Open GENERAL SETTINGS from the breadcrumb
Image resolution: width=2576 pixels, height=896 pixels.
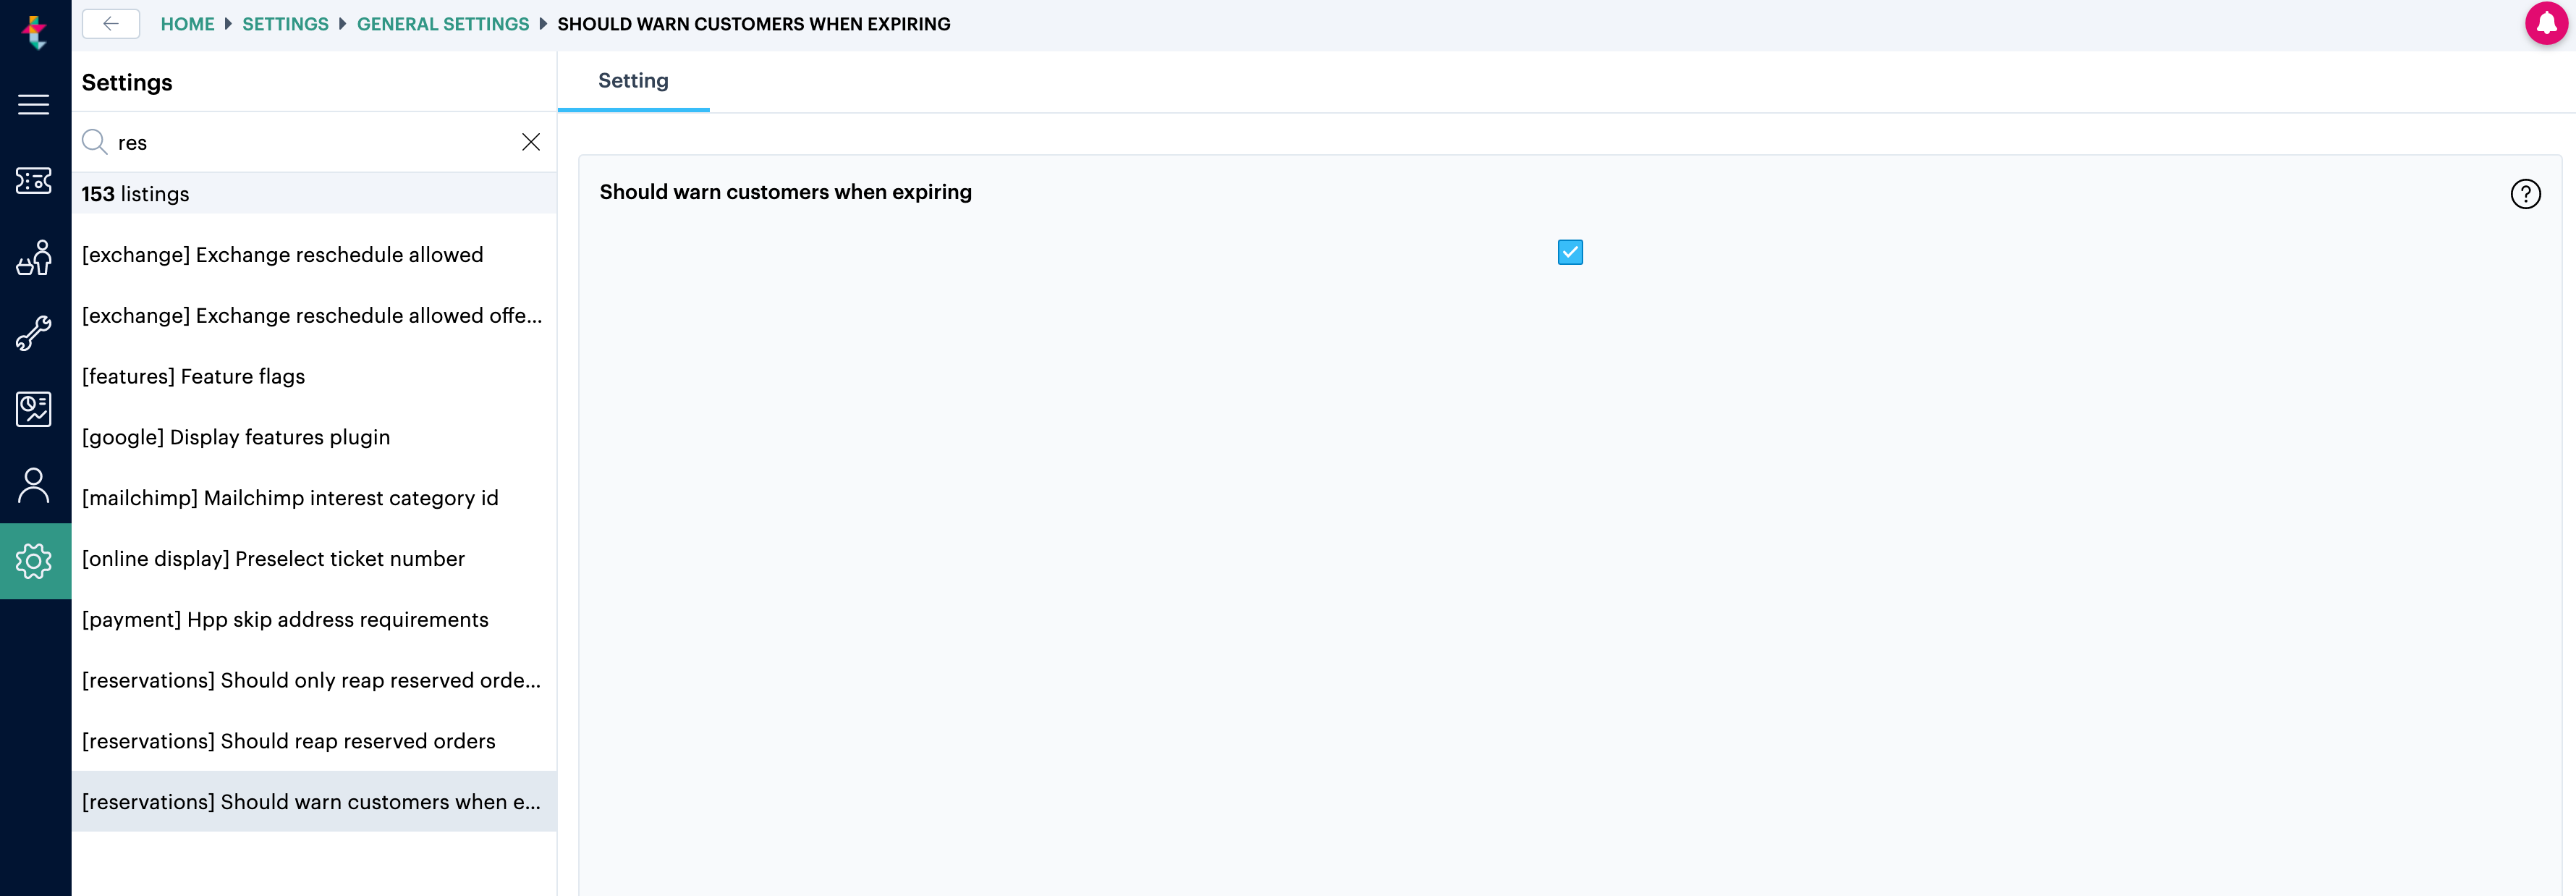click(x=442, y=24)
